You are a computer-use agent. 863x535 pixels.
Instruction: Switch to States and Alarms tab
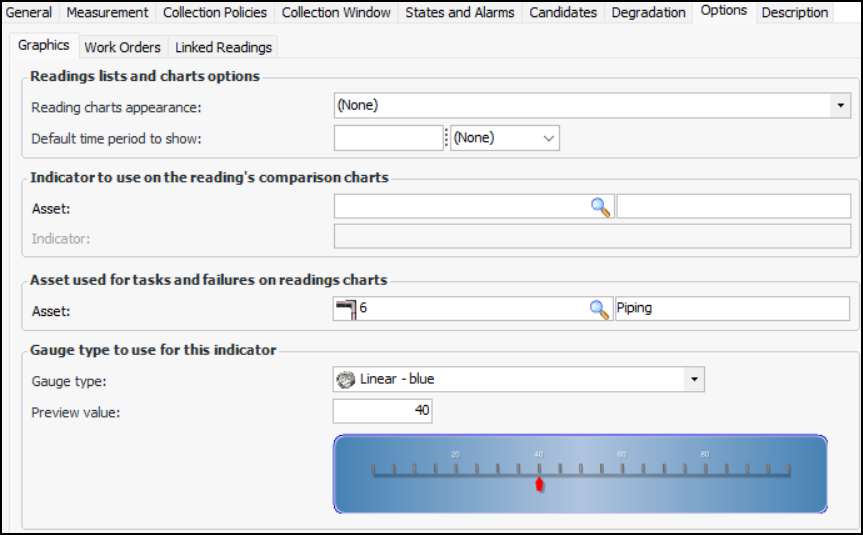tap(460, 12)
